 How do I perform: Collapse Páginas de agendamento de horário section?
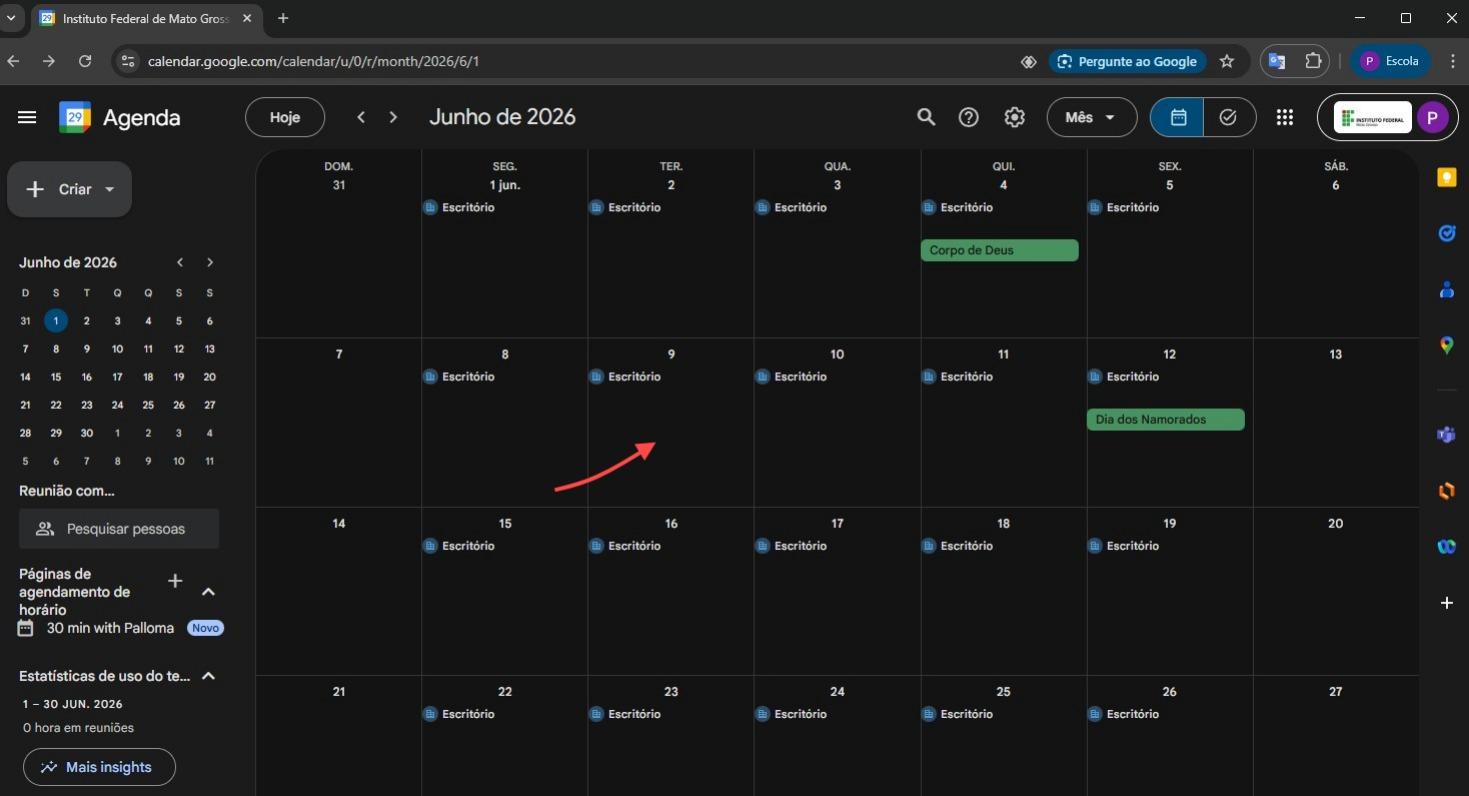208,592
